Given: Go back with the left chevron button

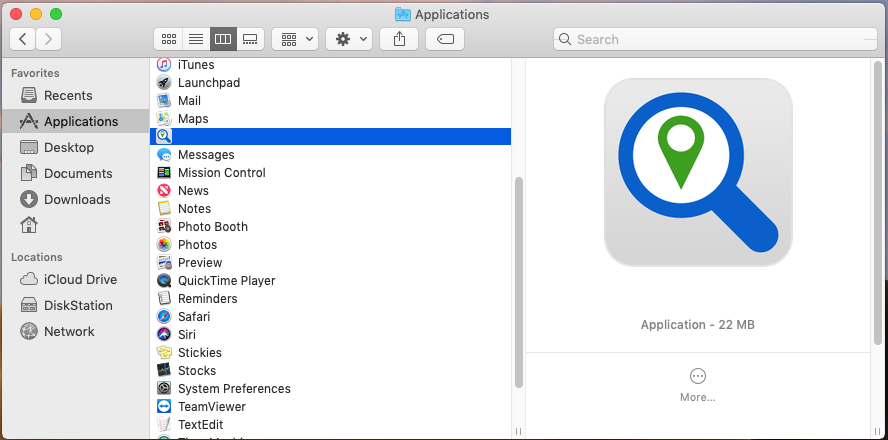Looking at the screenshot, I should click(x=23, y=39).
